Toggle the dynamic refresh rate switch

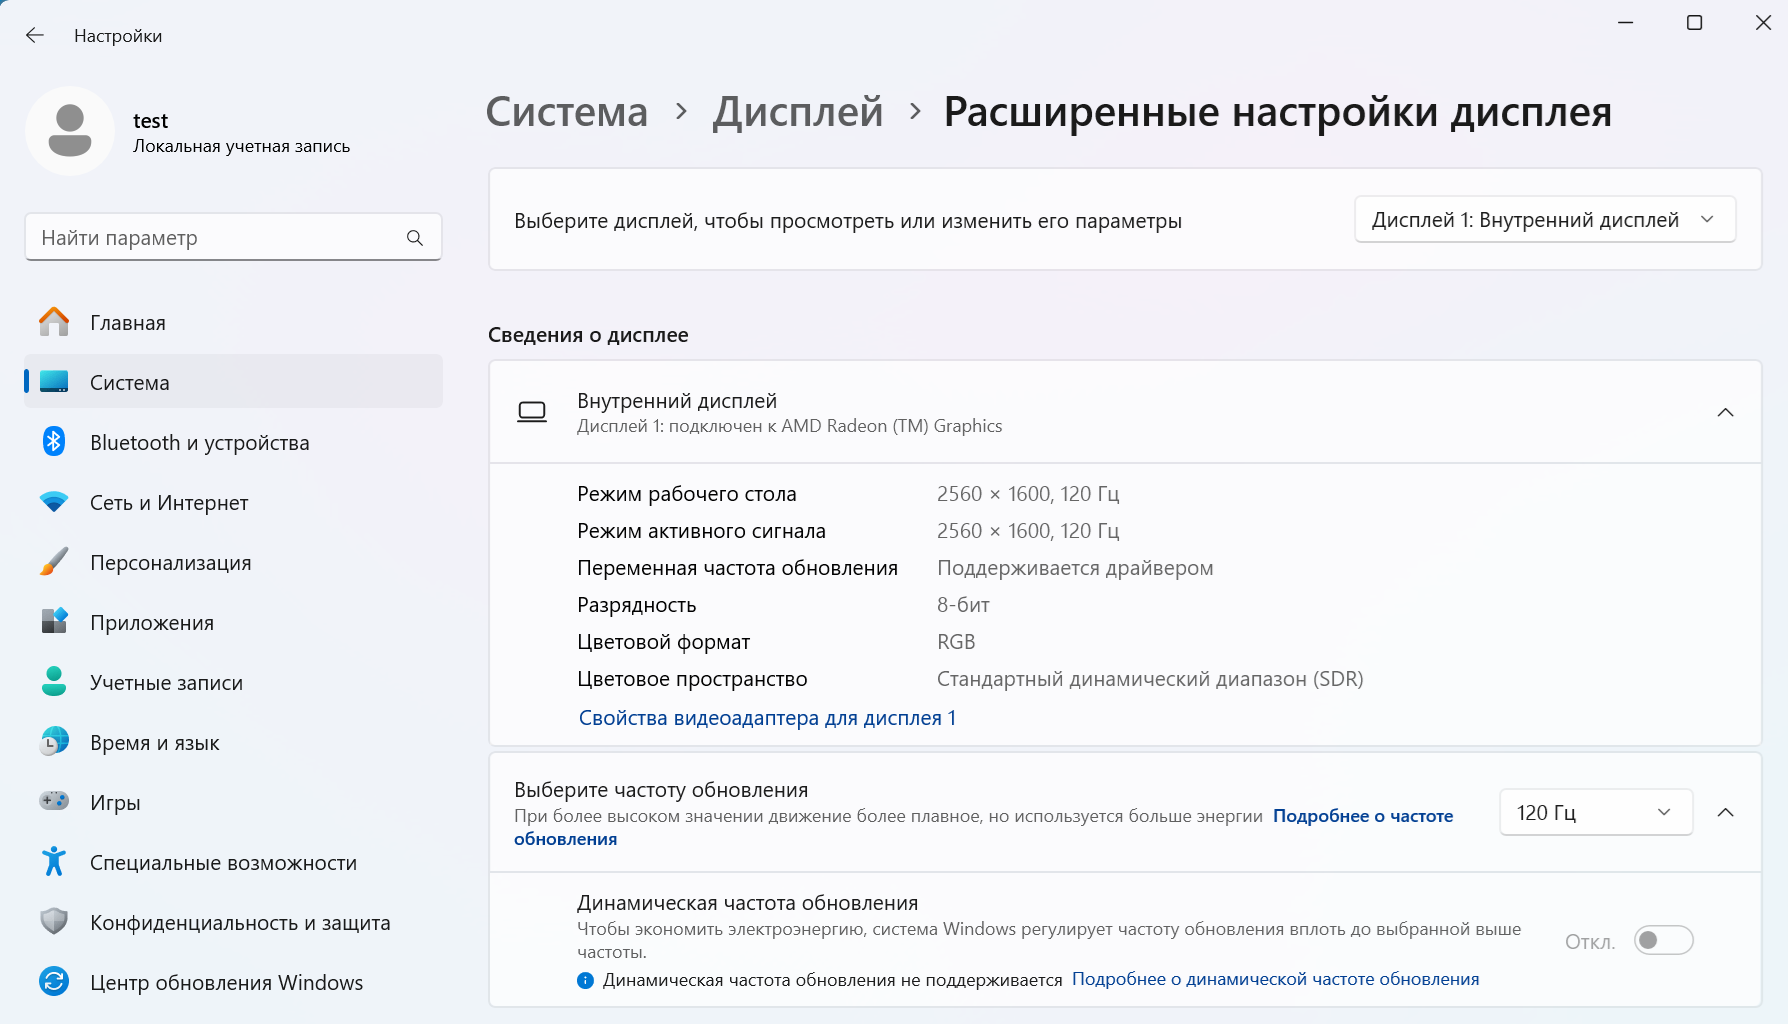[1663, 940]
